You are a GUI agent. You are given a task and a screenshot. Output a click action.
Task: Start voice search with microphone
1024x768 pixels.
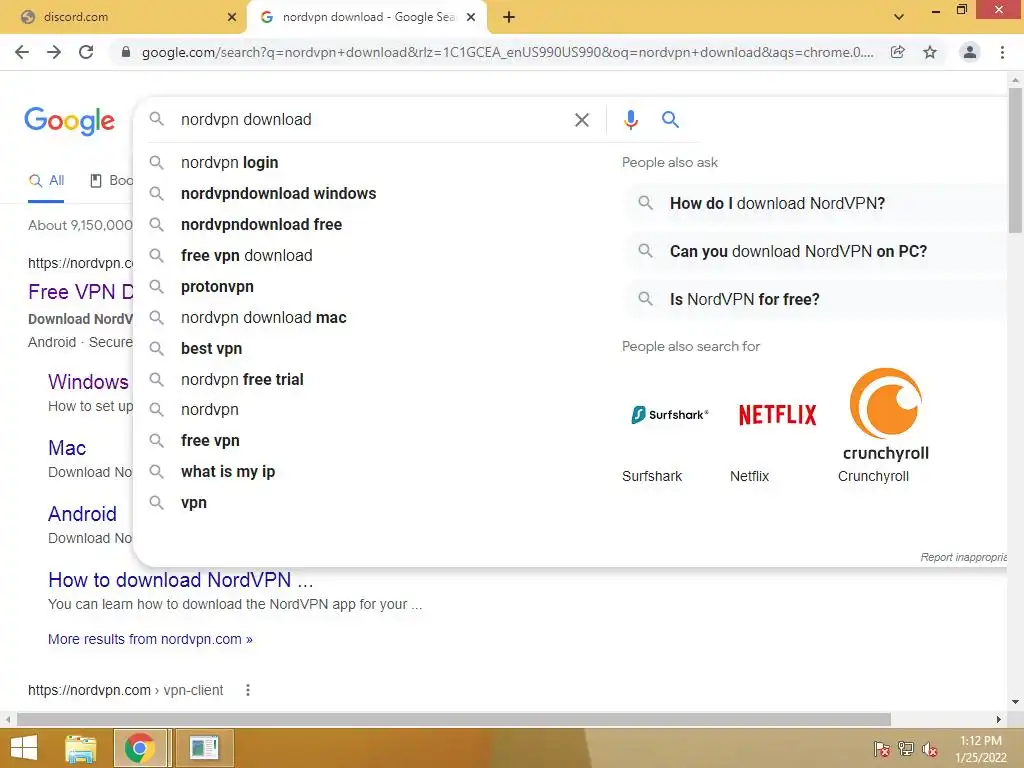click(631, 120)
